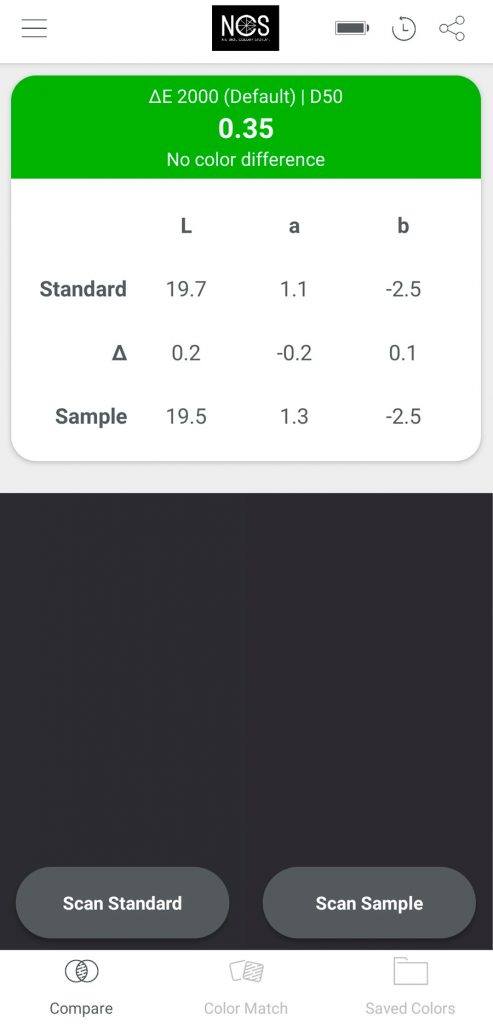Tap the Compare overlapping-circles icon
This screenshot has height=1024, width=493.
[82, 972]
